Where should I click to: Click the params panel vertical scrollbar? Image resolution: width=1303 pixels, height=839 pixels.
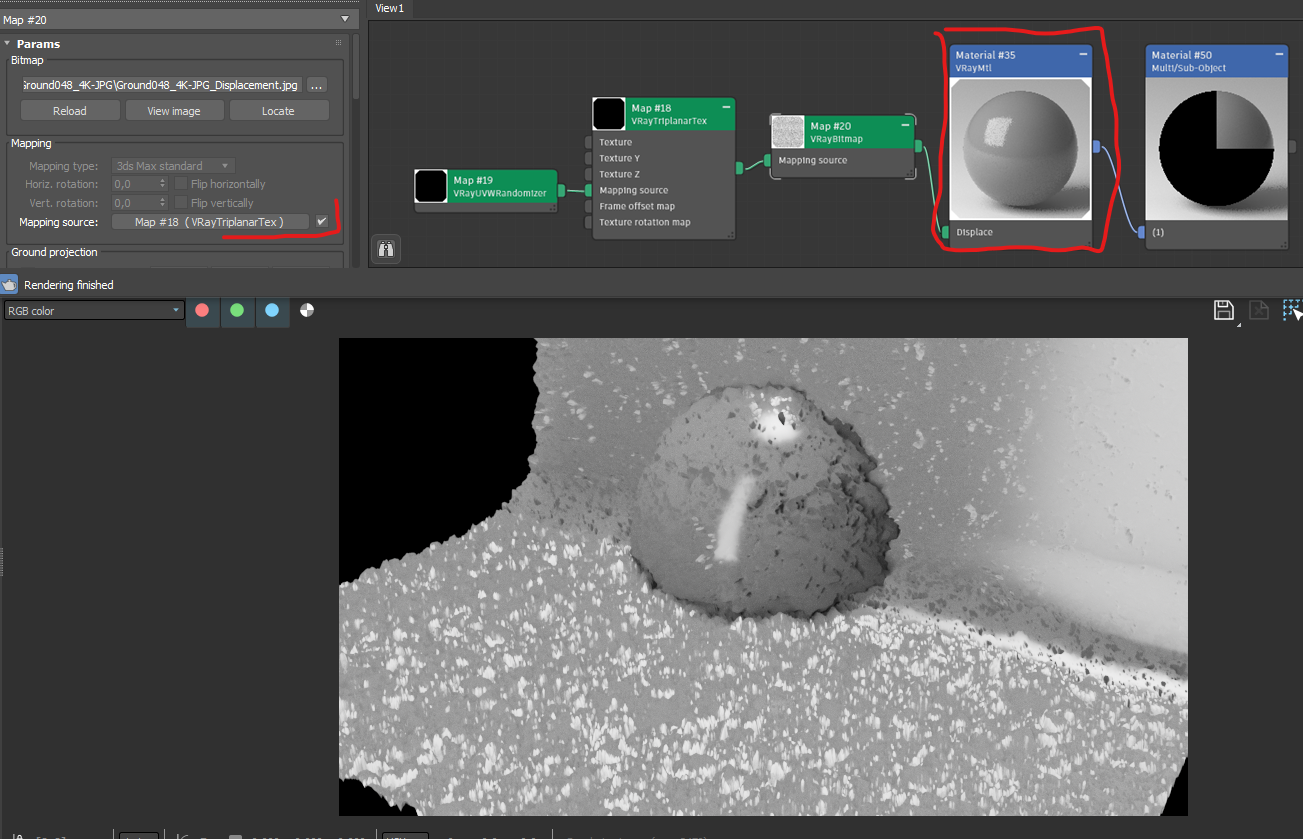(356, 65)
